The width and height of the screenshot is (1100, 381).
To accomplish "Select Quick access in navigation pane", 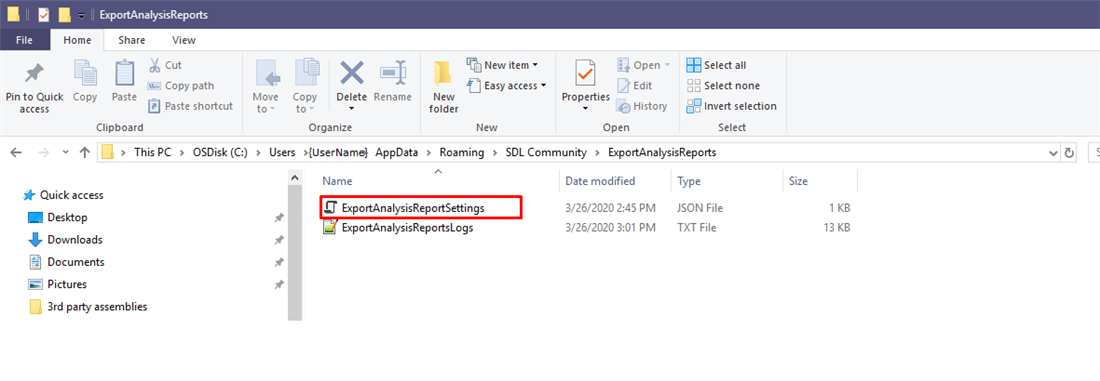I will 64,195.
